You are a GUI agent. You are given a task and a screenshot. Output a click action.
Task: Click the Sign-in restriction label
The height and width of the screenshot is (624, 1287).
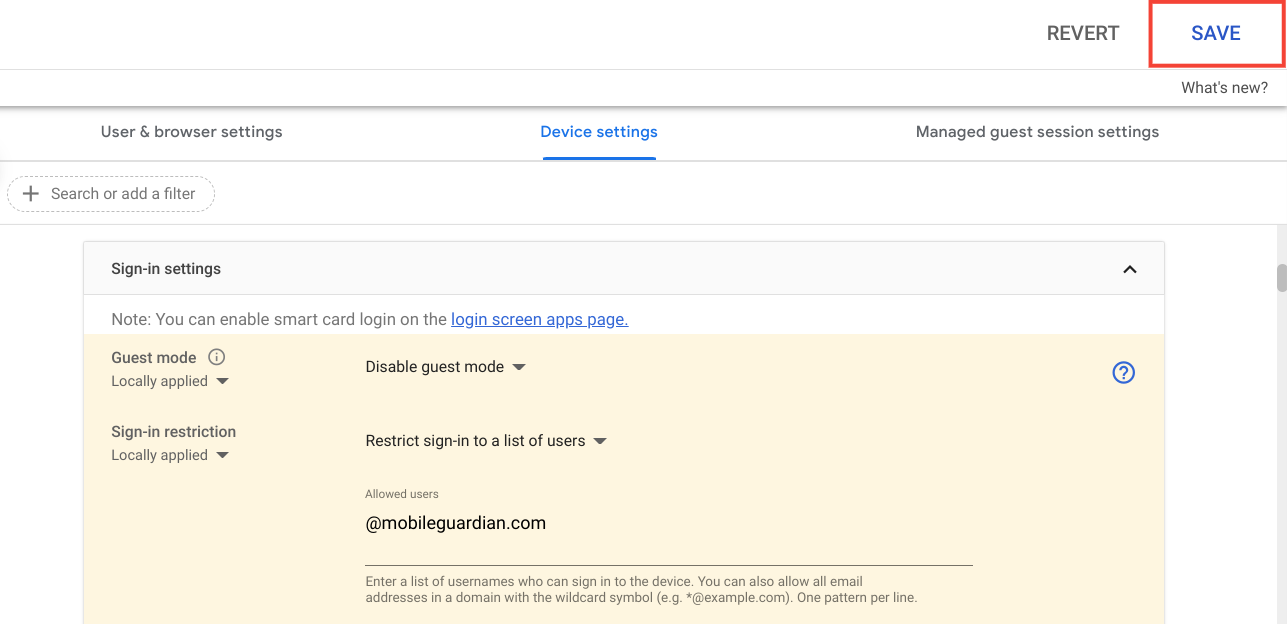[174, 432]
